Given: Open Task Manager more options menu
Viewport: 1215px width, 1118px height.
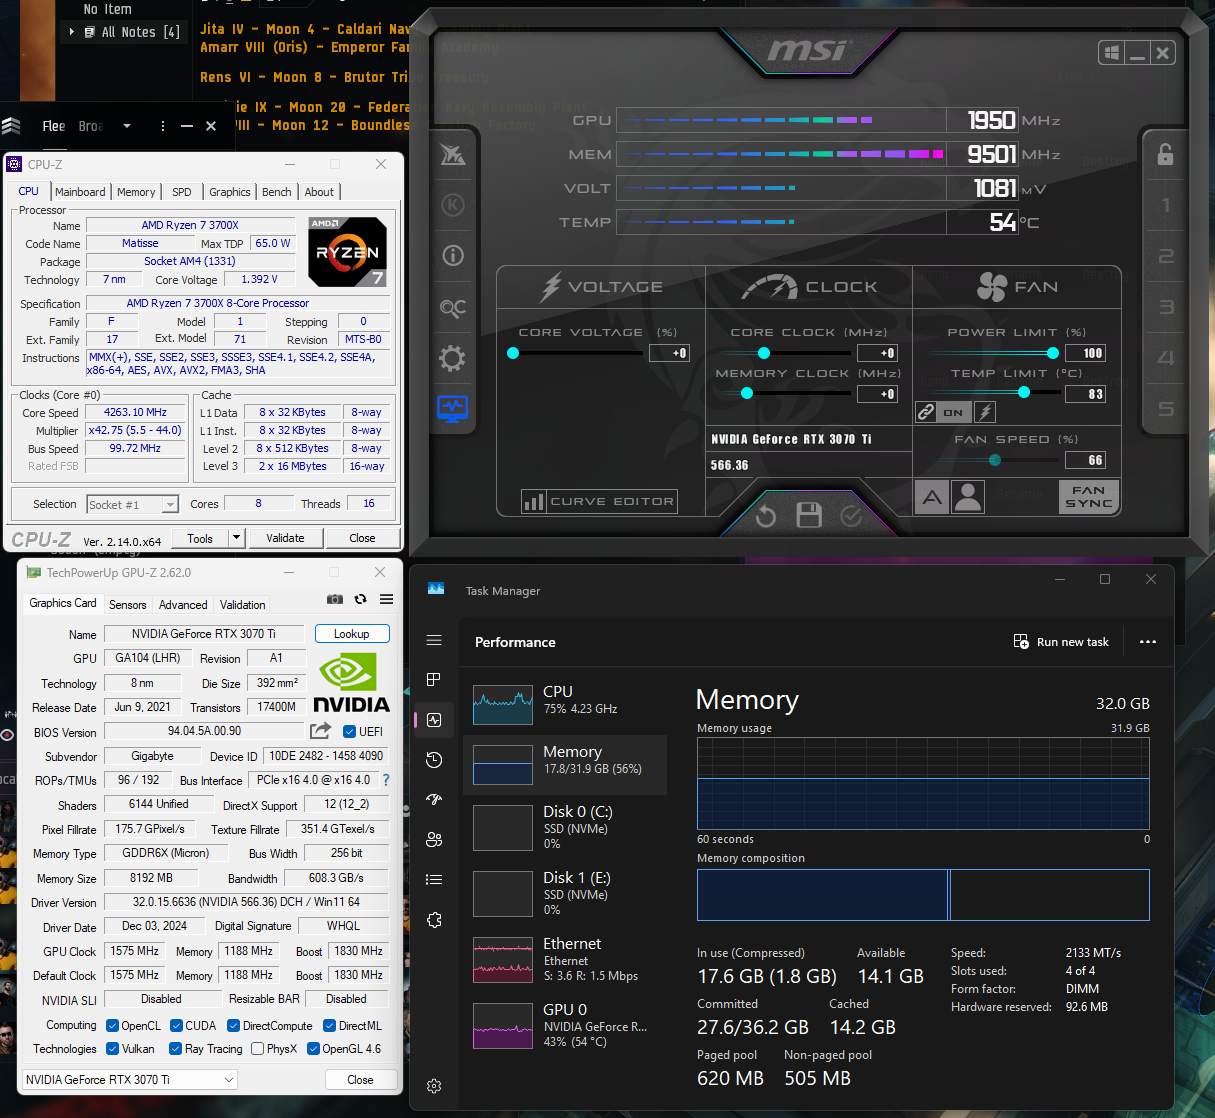Looking at the screenshot, I should point(1148,642).
